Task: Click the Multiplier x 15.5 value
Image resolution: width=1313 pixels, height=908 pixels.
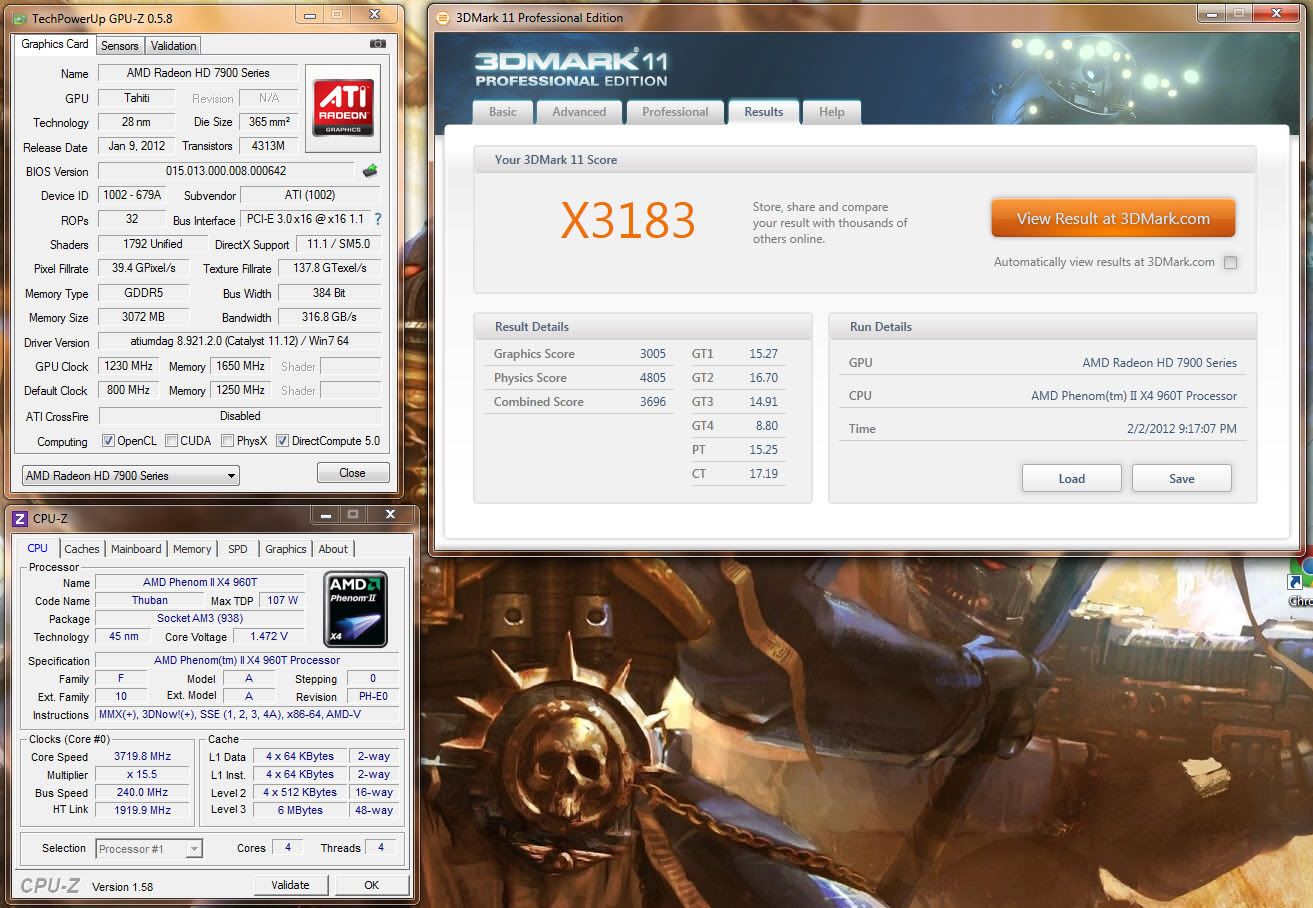Action: 142,775
